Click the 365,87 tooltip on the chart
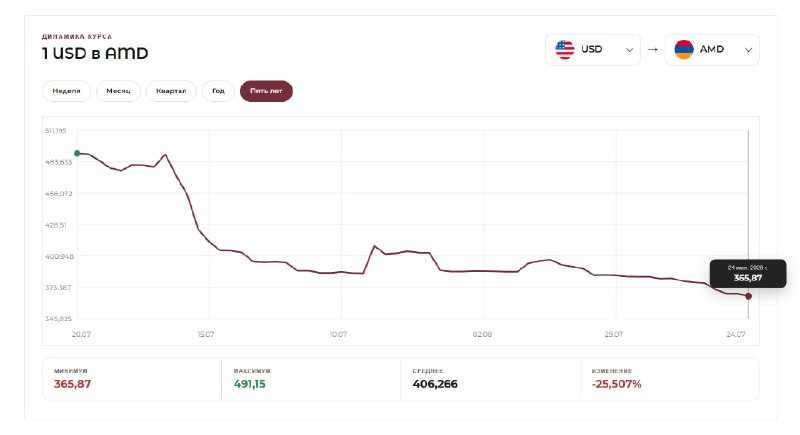 (x=748, y=273)
